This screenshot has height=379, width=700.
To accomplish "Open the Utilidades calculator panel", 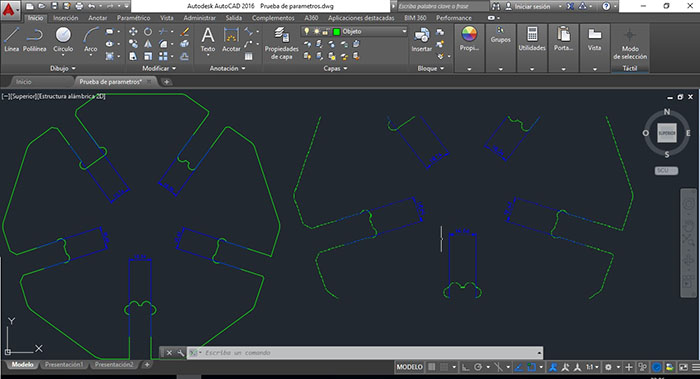I will point(532,39).
